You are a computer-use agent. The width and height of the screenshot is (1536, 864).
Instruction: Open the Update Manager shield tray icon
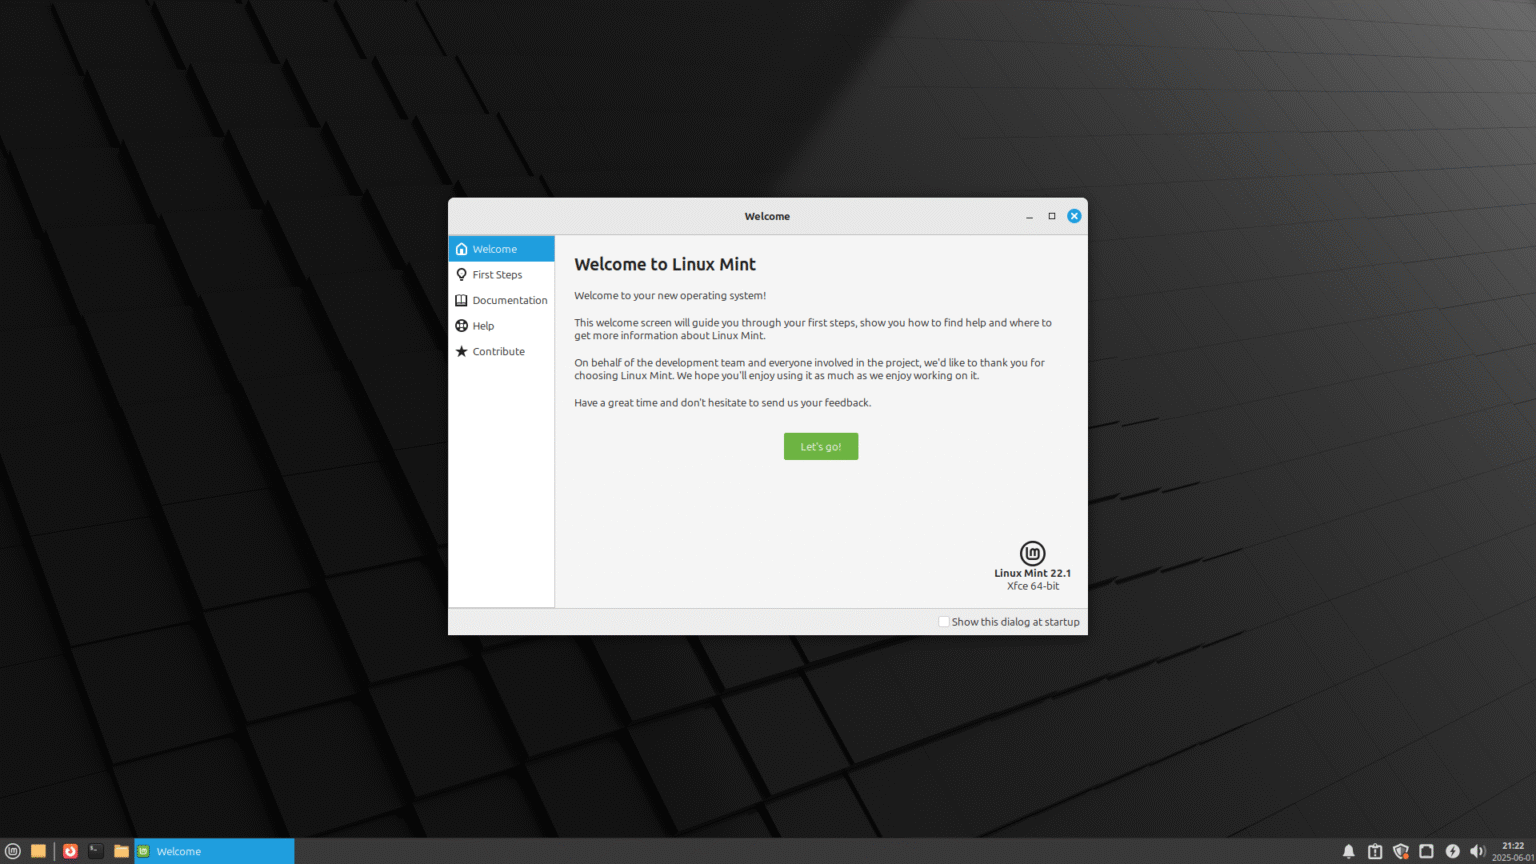coord(1401,851)
